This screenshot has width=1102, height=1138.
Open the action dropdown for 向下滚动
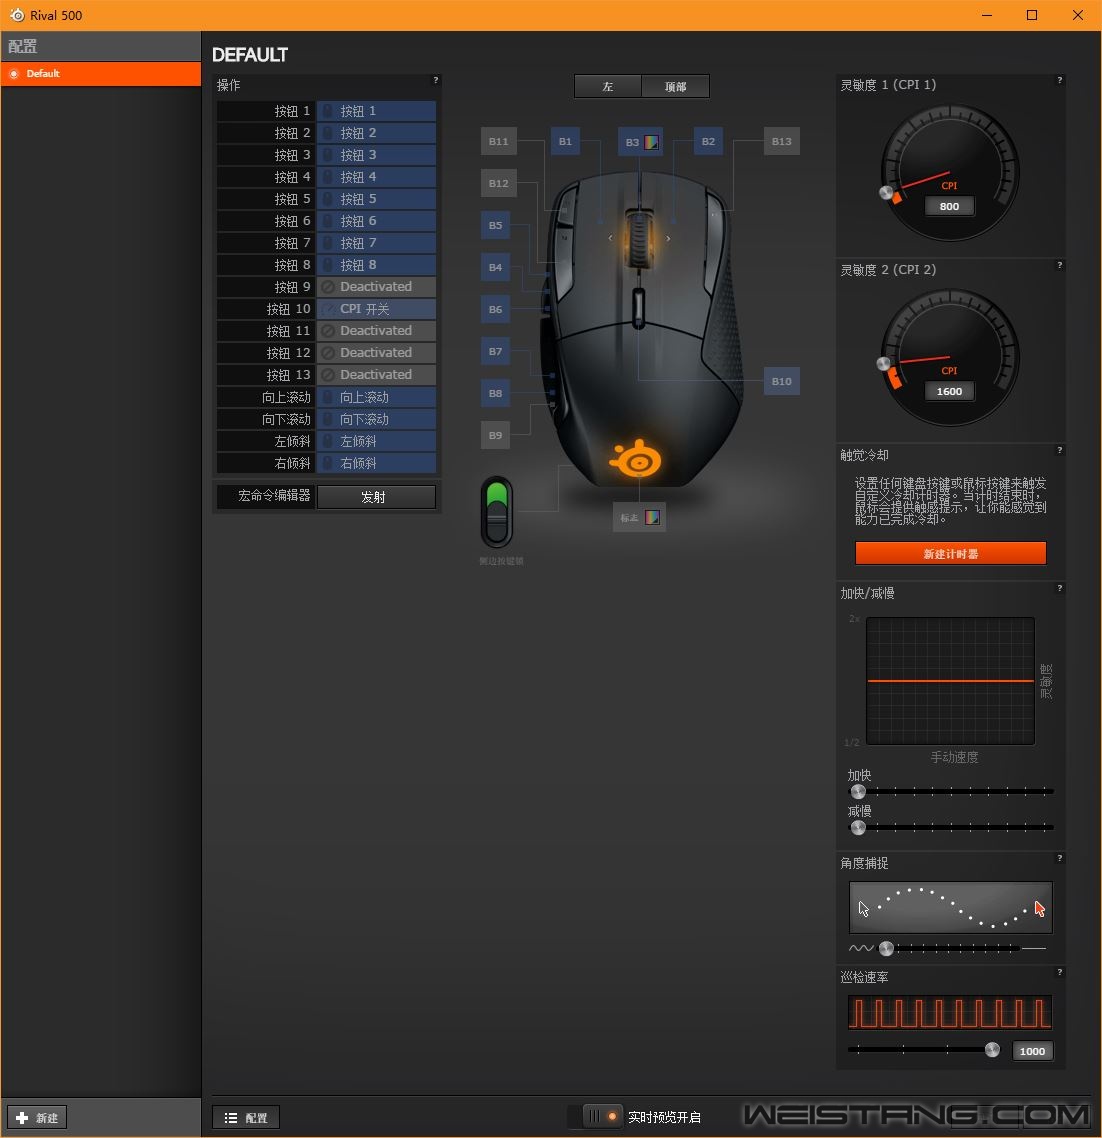(x=377, y=419)
